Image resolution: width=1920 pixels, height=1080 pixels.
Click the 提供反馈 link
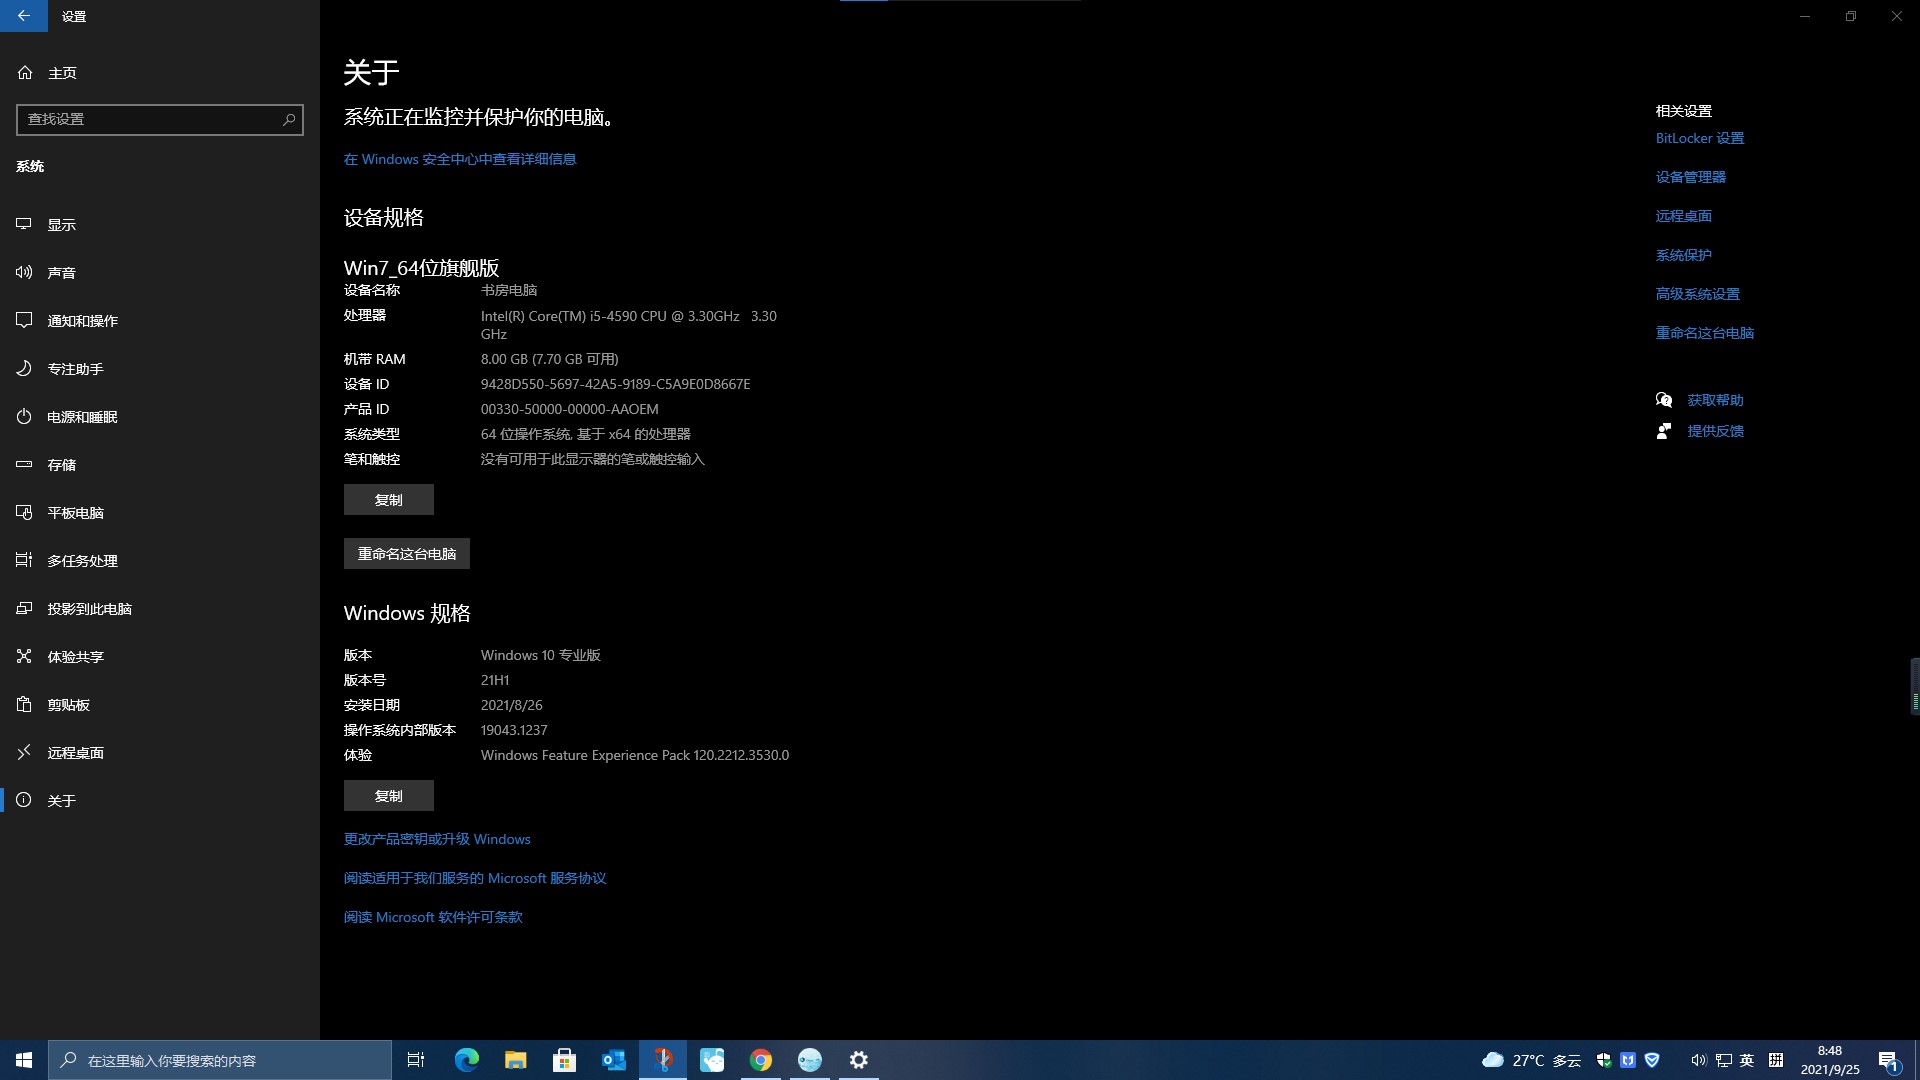click(1716, 431)
